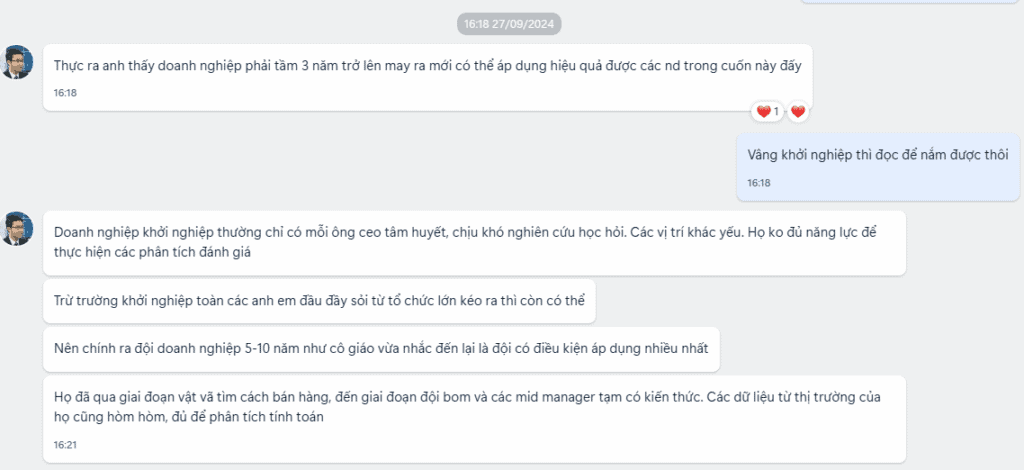
Task: Click the 16:18 timestamp under first message
Action: 65,93
